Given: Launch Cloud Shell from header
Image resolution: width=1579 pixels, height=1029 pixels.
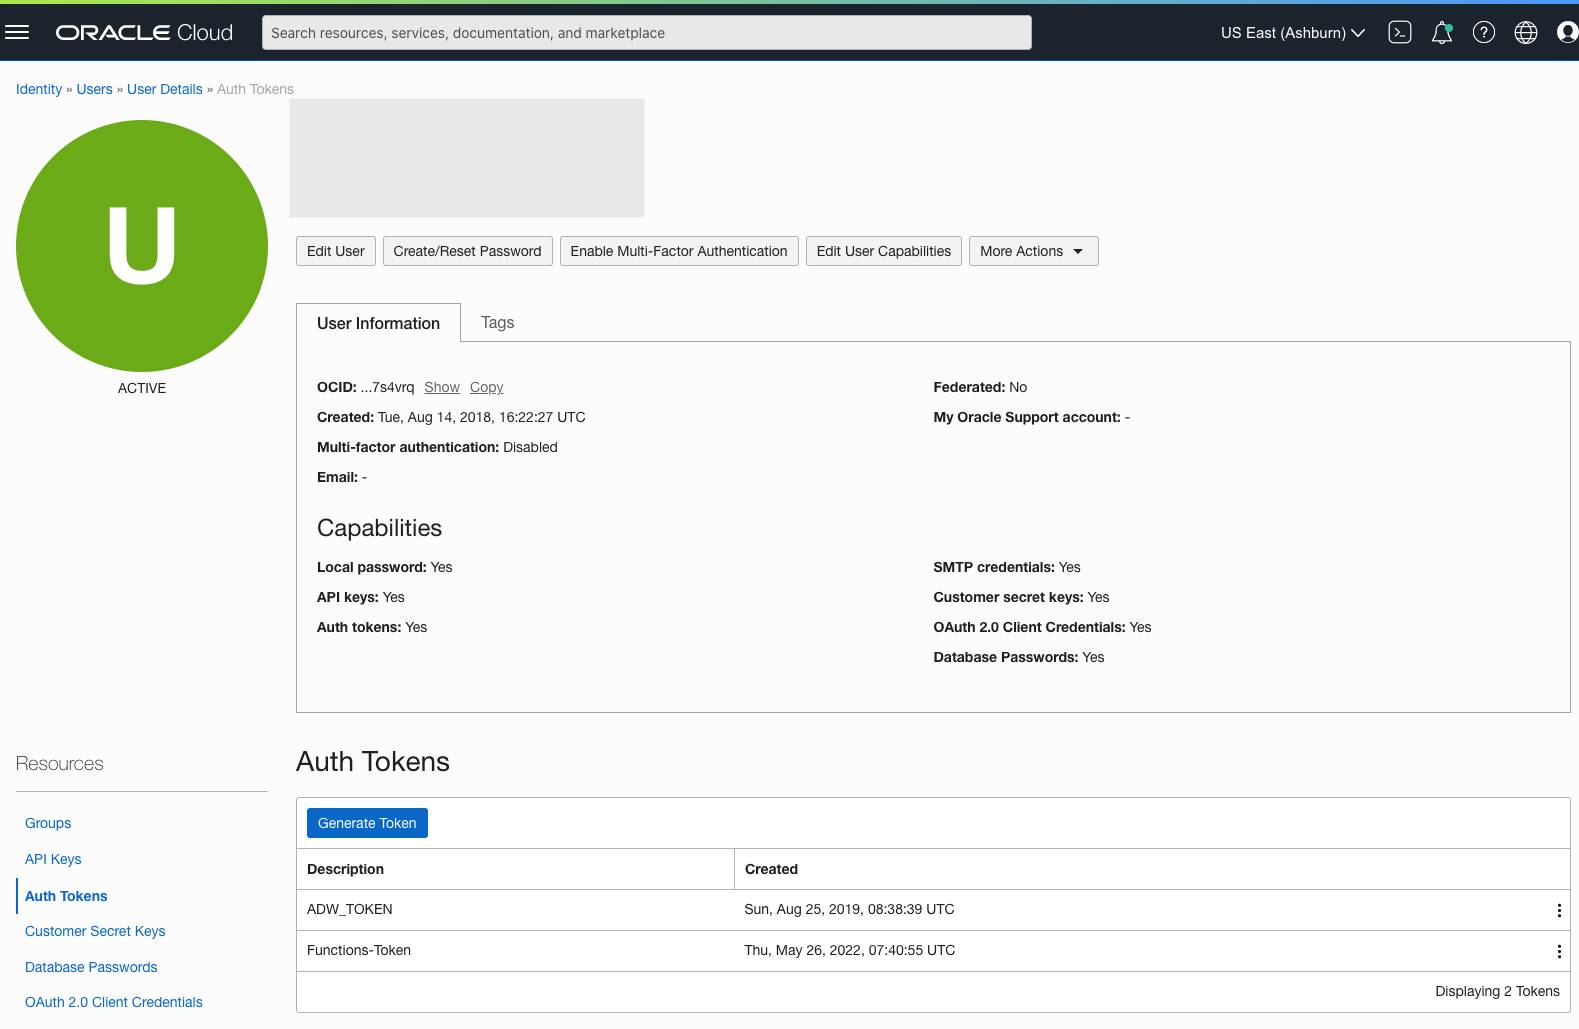Looking at the screenshot, I should (1400, 33).
